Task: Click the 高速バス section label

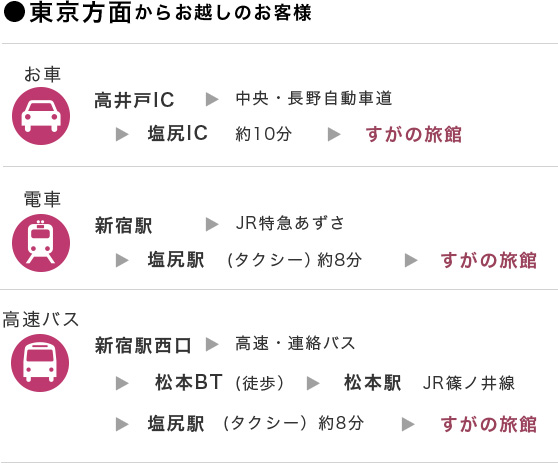Action: pos(40,319)
